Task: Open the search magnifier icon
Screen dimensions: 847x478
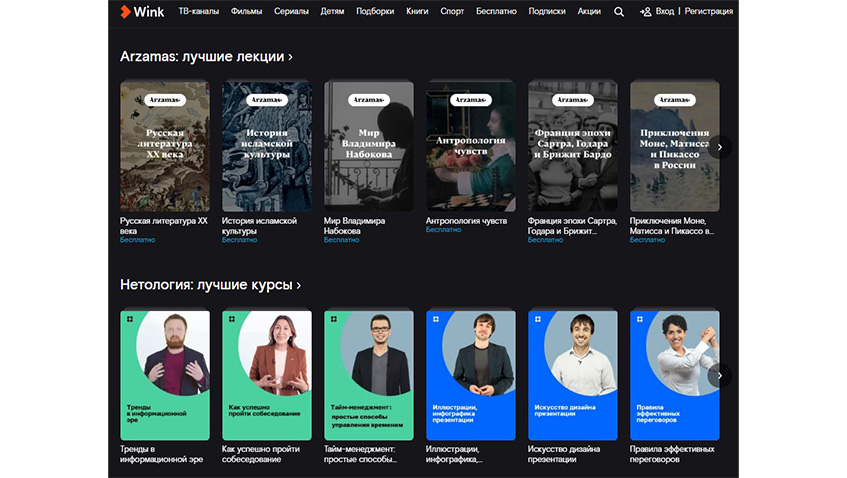Action: coord(619,11)
